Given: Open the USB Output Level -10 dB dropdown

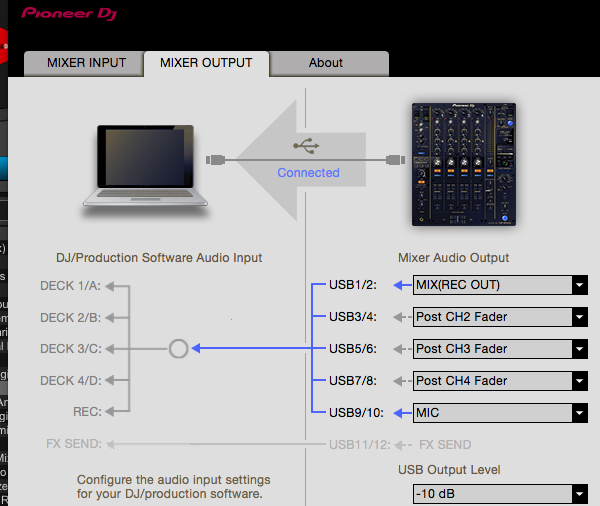Looking at the screenshot, I should pyautogui.click(x=500, y=494).
